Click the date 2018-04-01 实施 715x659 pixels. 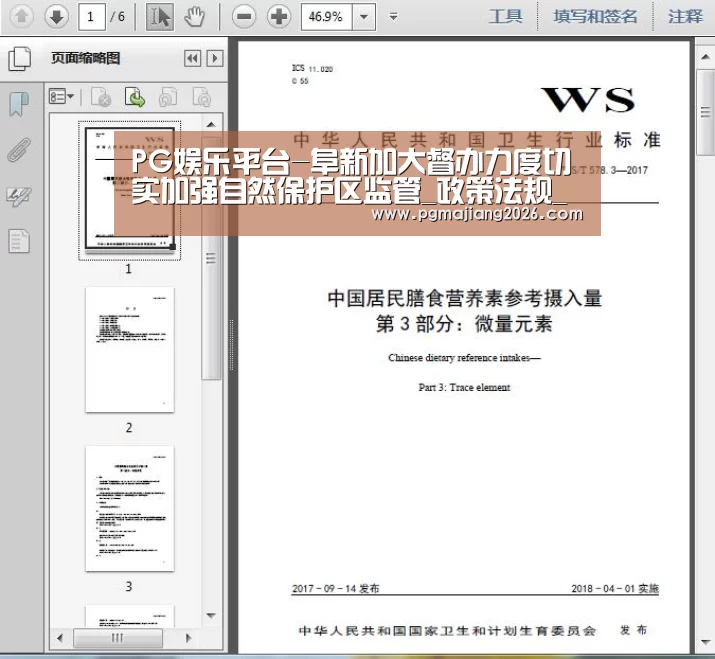coord(615,588)
